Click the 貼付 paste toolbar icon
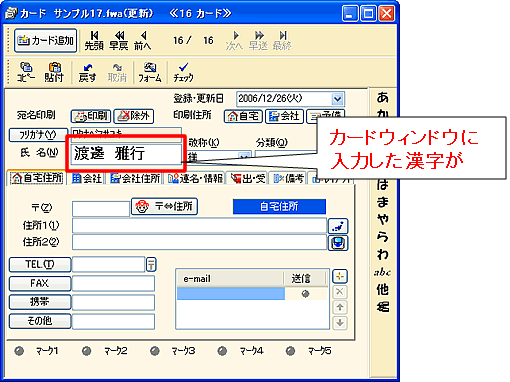This screenshot has height=382, width=510. tap(54, 72)
